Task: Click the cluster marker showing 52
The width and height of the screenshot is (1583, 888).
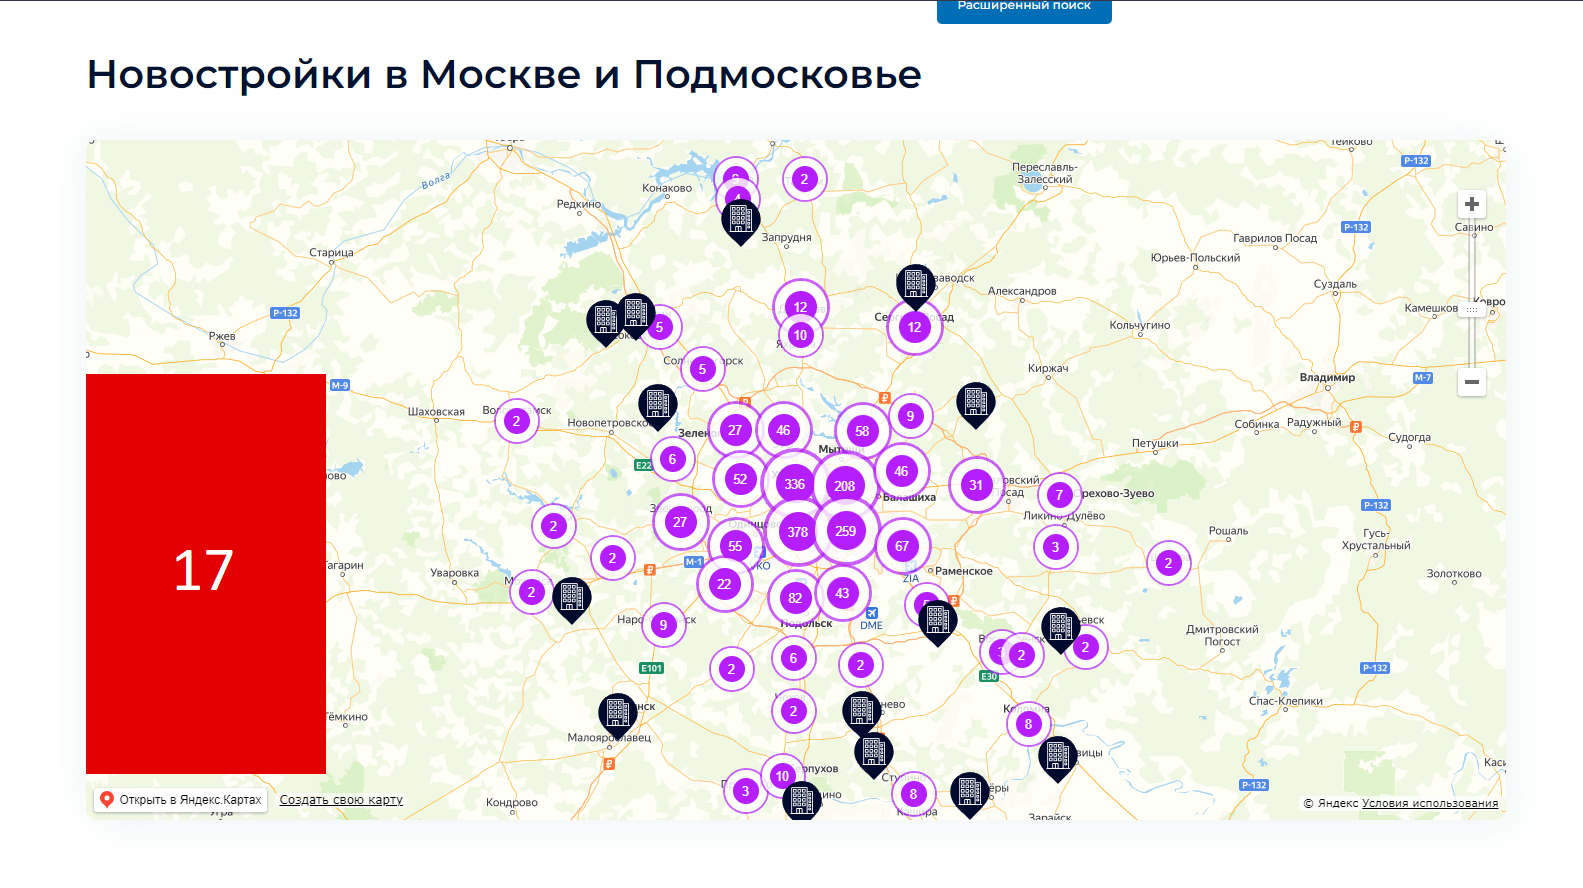Action: tap(740, 479)
